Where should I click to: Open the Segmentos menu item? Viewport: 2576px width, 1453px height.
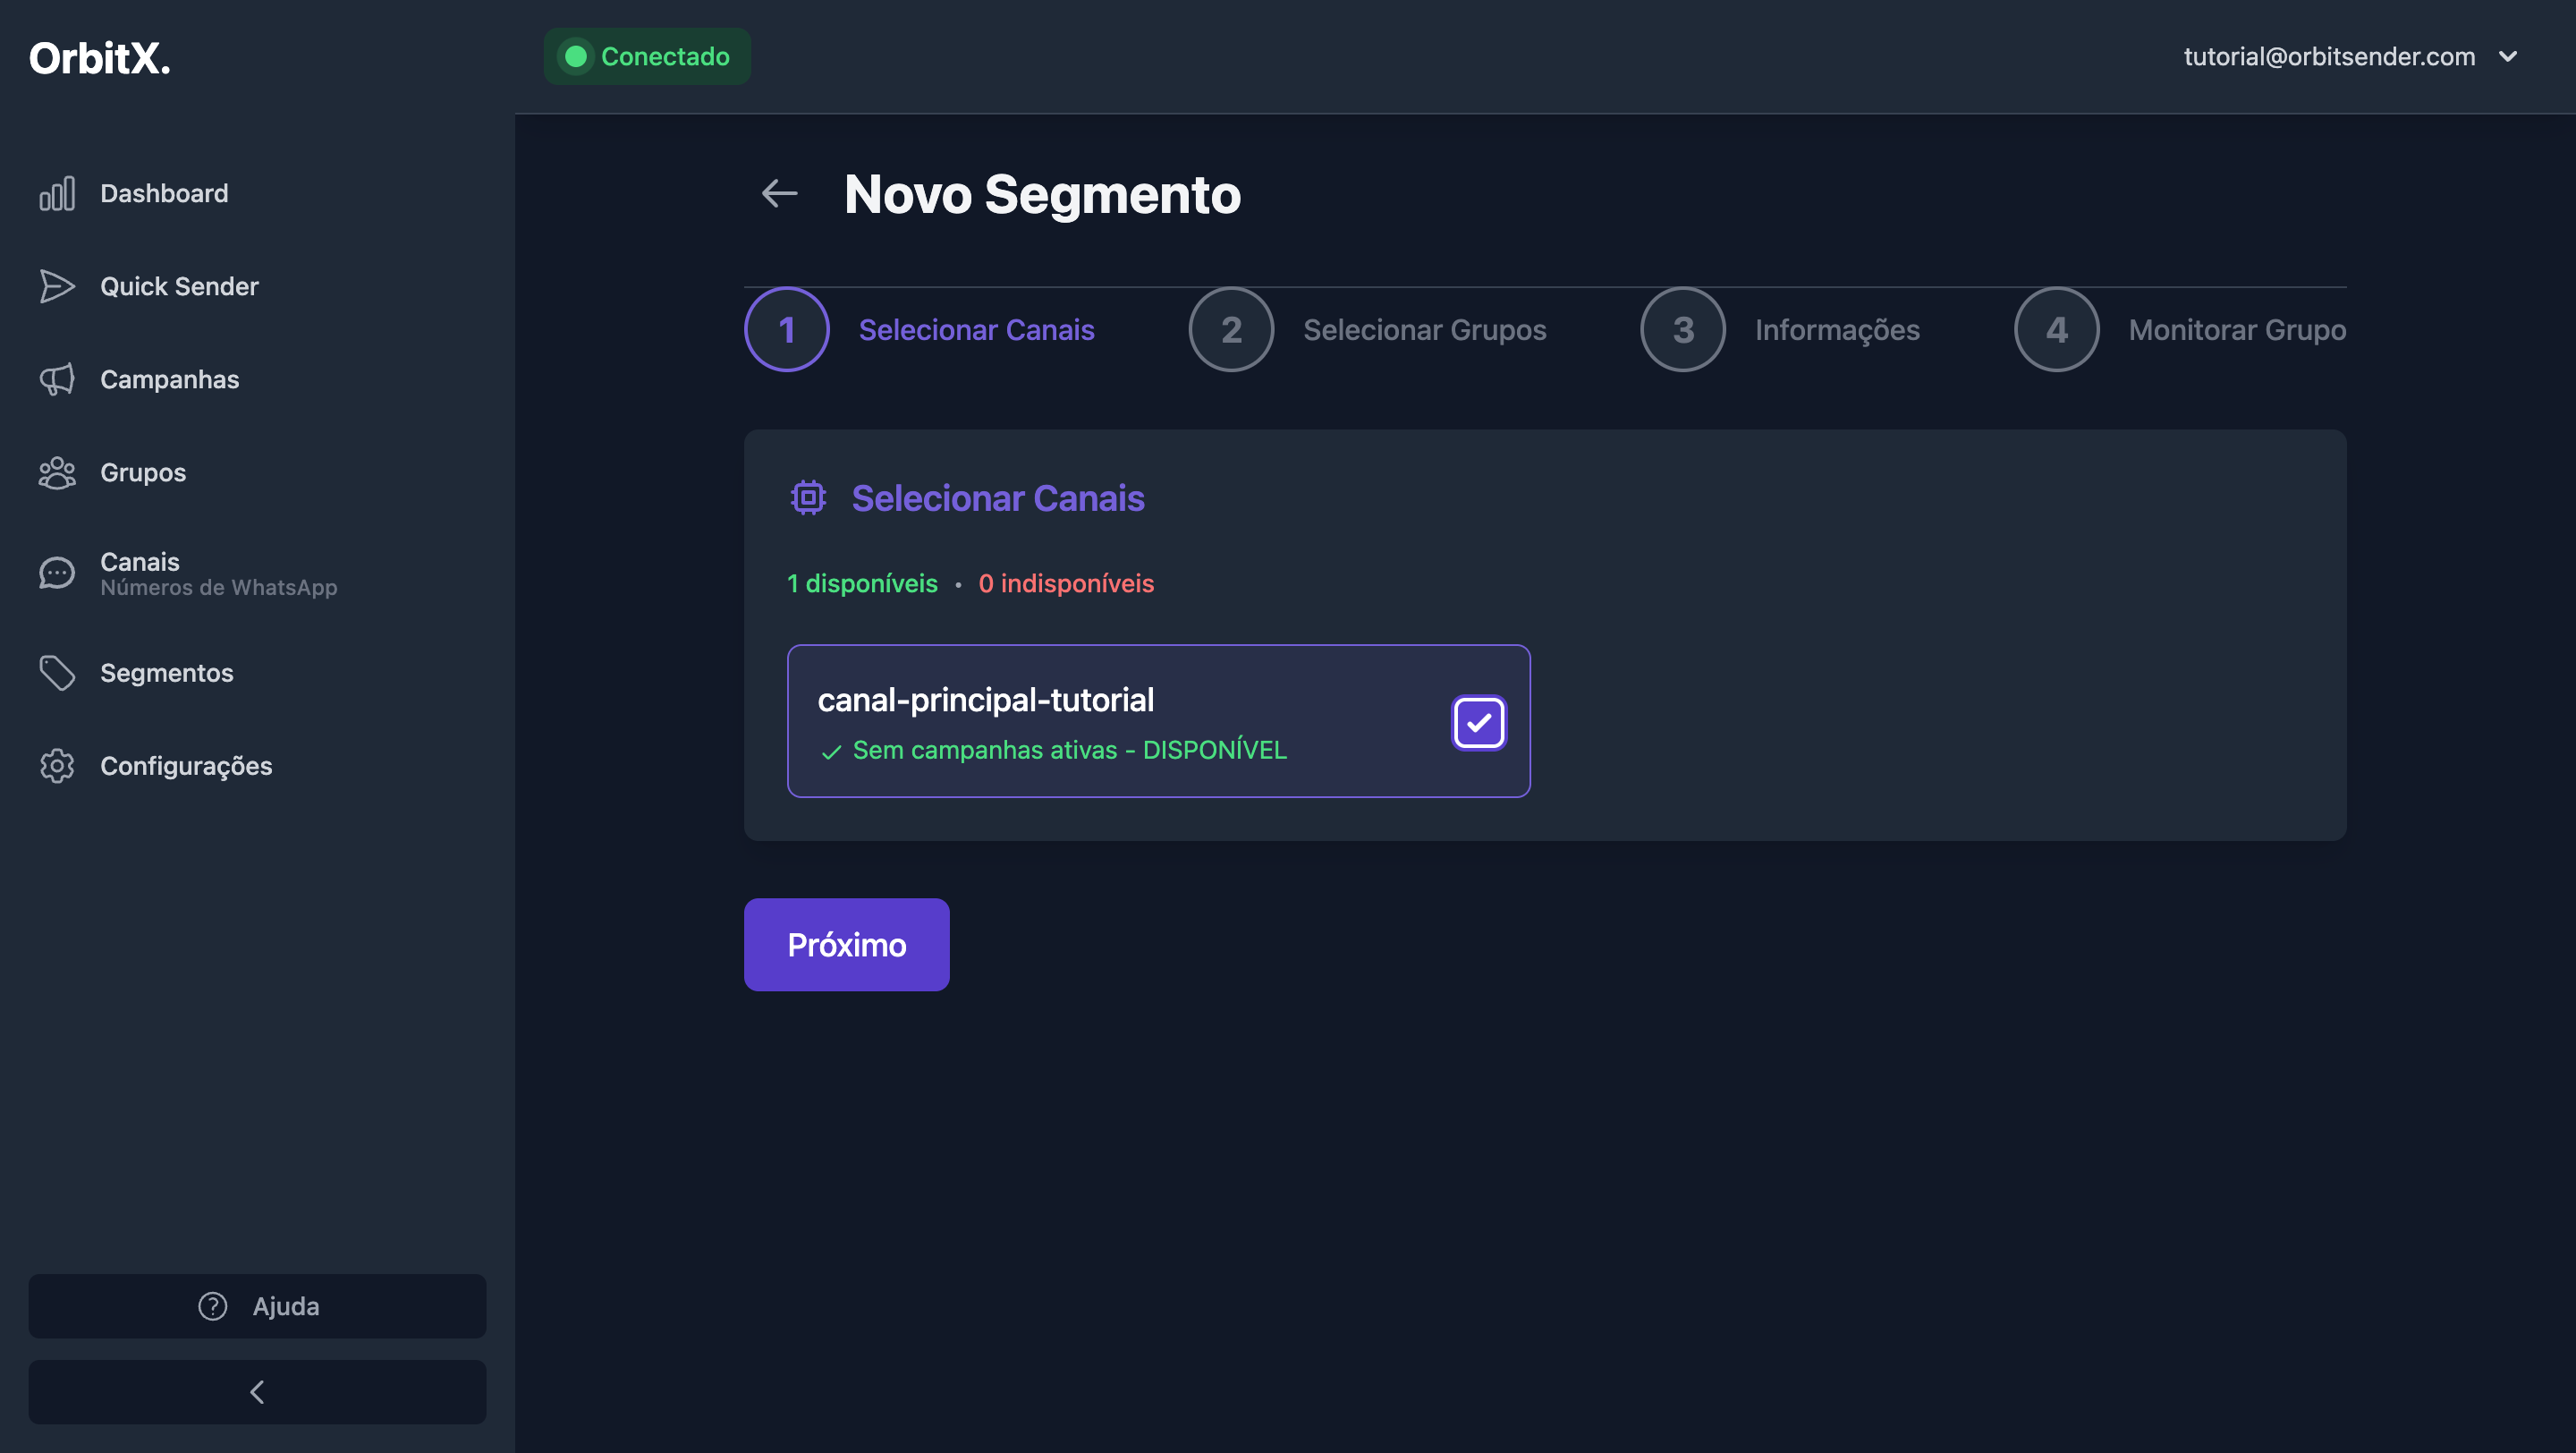tap(167, 673)
